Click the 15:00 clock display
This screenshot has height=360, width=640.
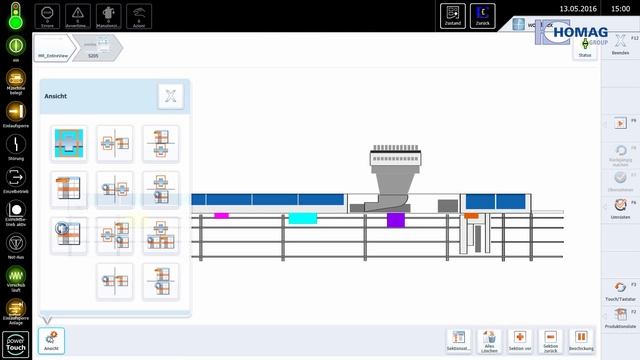620,9
